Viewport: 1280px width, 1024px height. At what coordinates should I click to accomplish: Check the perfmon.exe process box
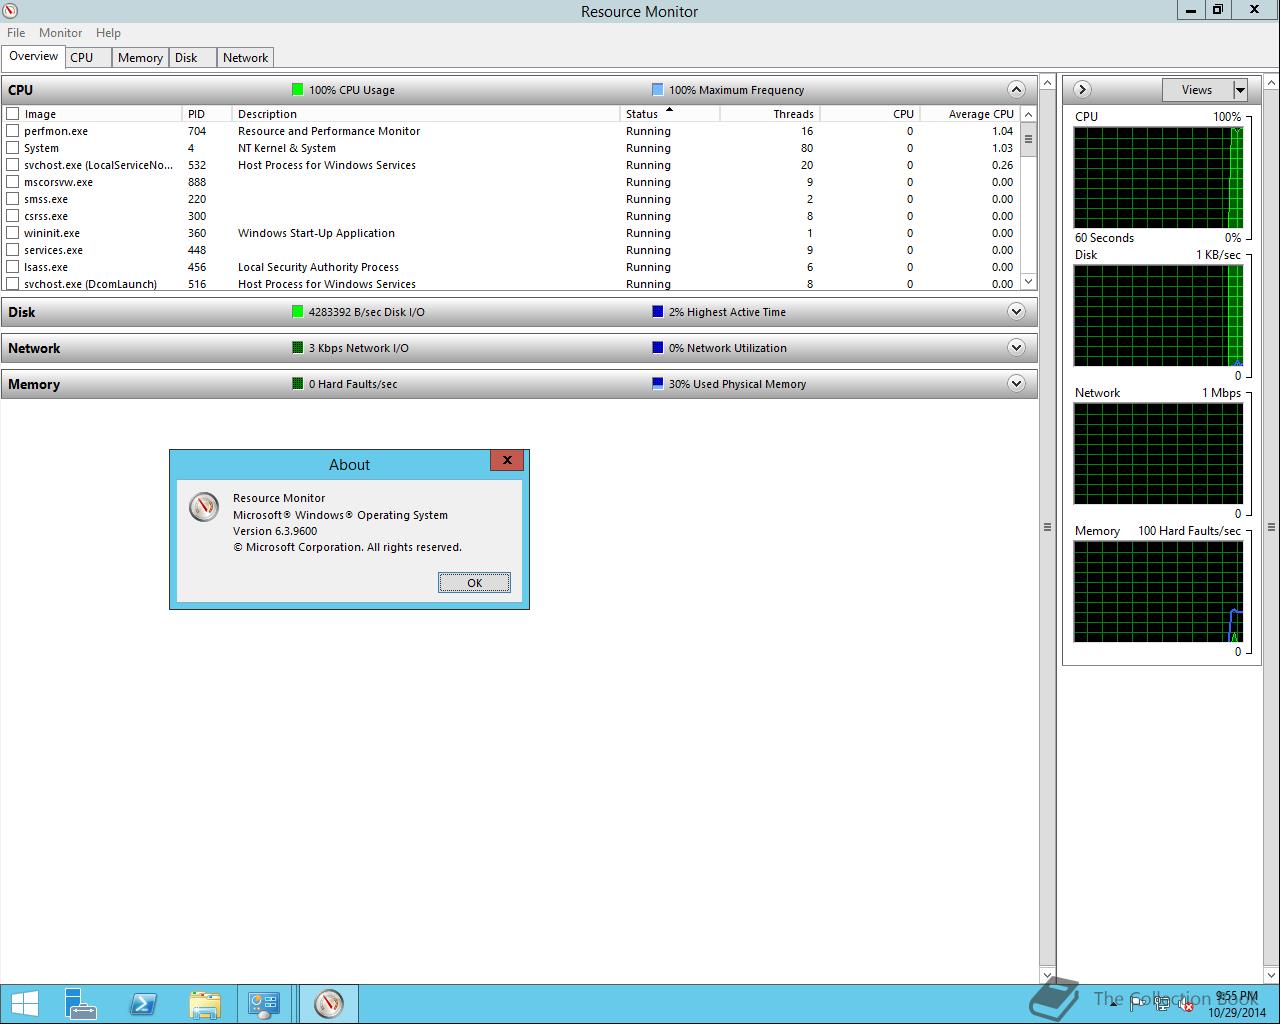tap(13, 131)
